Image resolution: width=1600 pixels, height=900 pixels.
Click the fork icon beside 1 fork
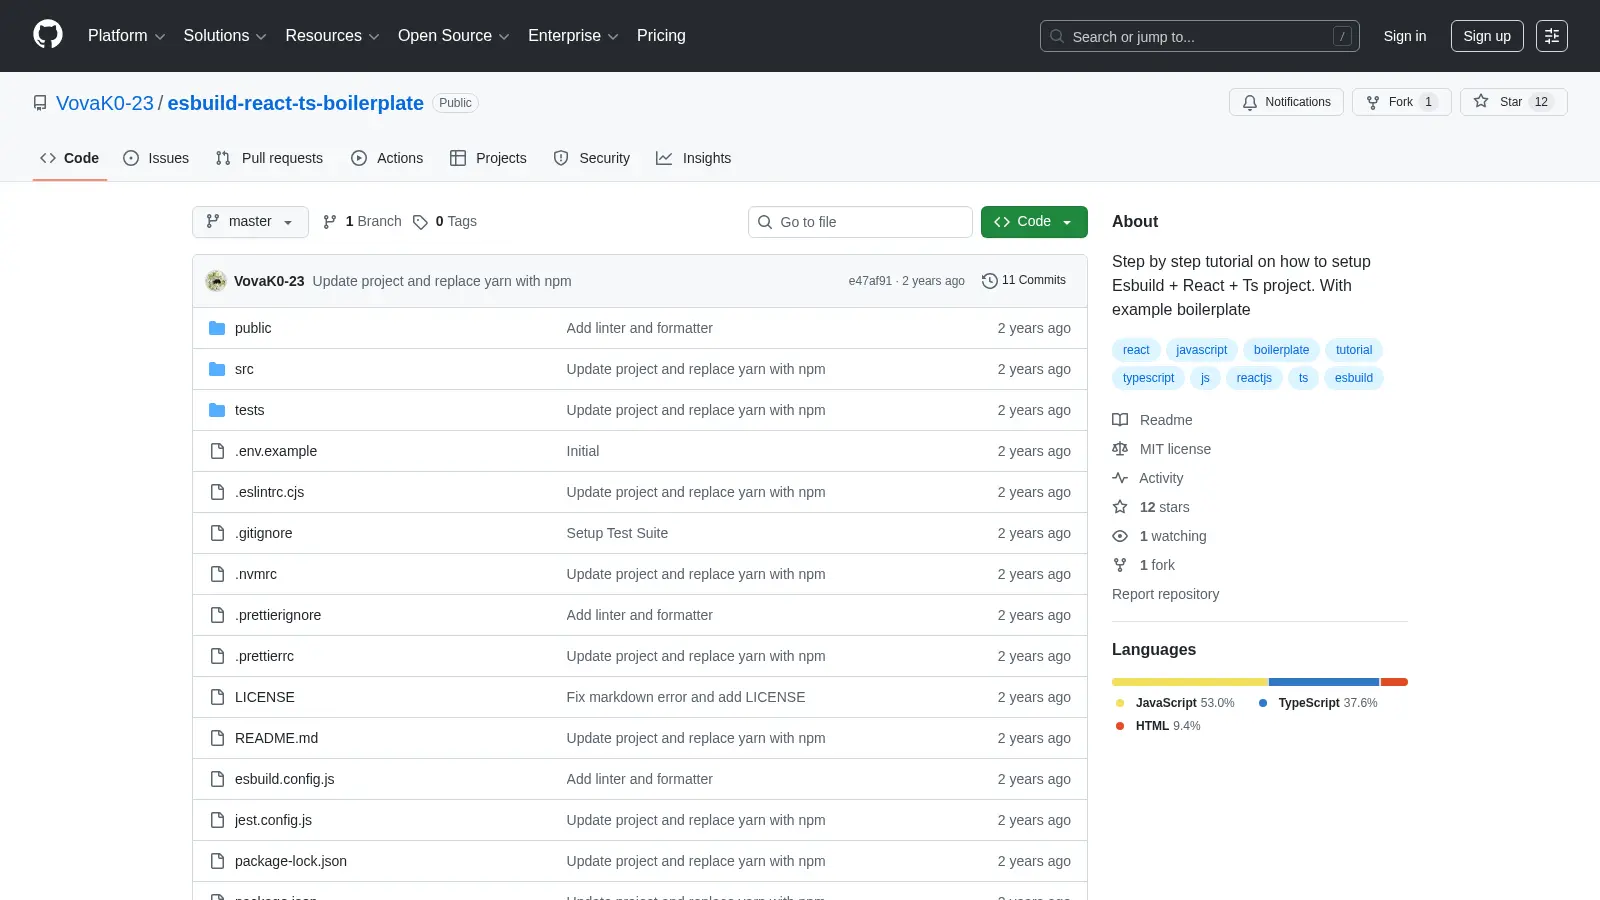coord(1120,565)
